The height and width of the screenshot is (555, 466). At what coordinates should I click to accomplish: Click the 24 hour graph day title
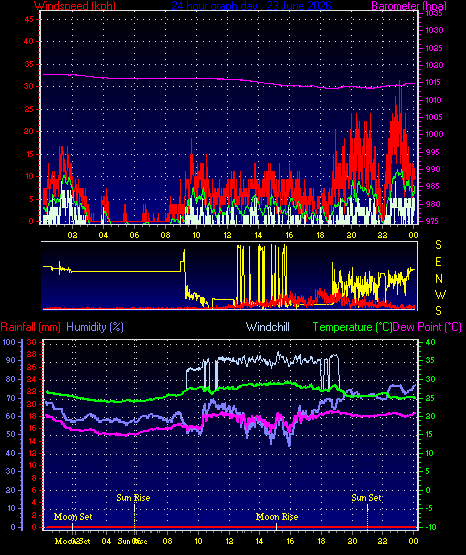click(x=251, y=5)
